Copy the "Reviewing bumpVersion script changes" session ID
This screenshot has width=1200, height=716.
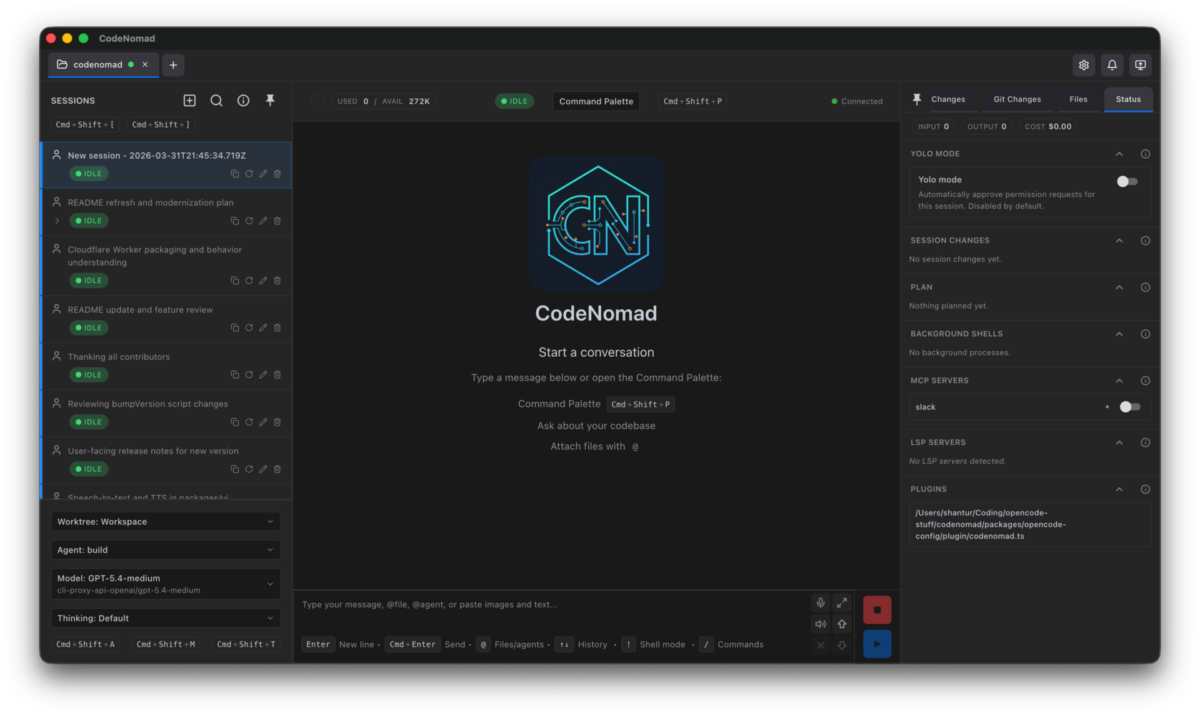[x=235, y=422]
